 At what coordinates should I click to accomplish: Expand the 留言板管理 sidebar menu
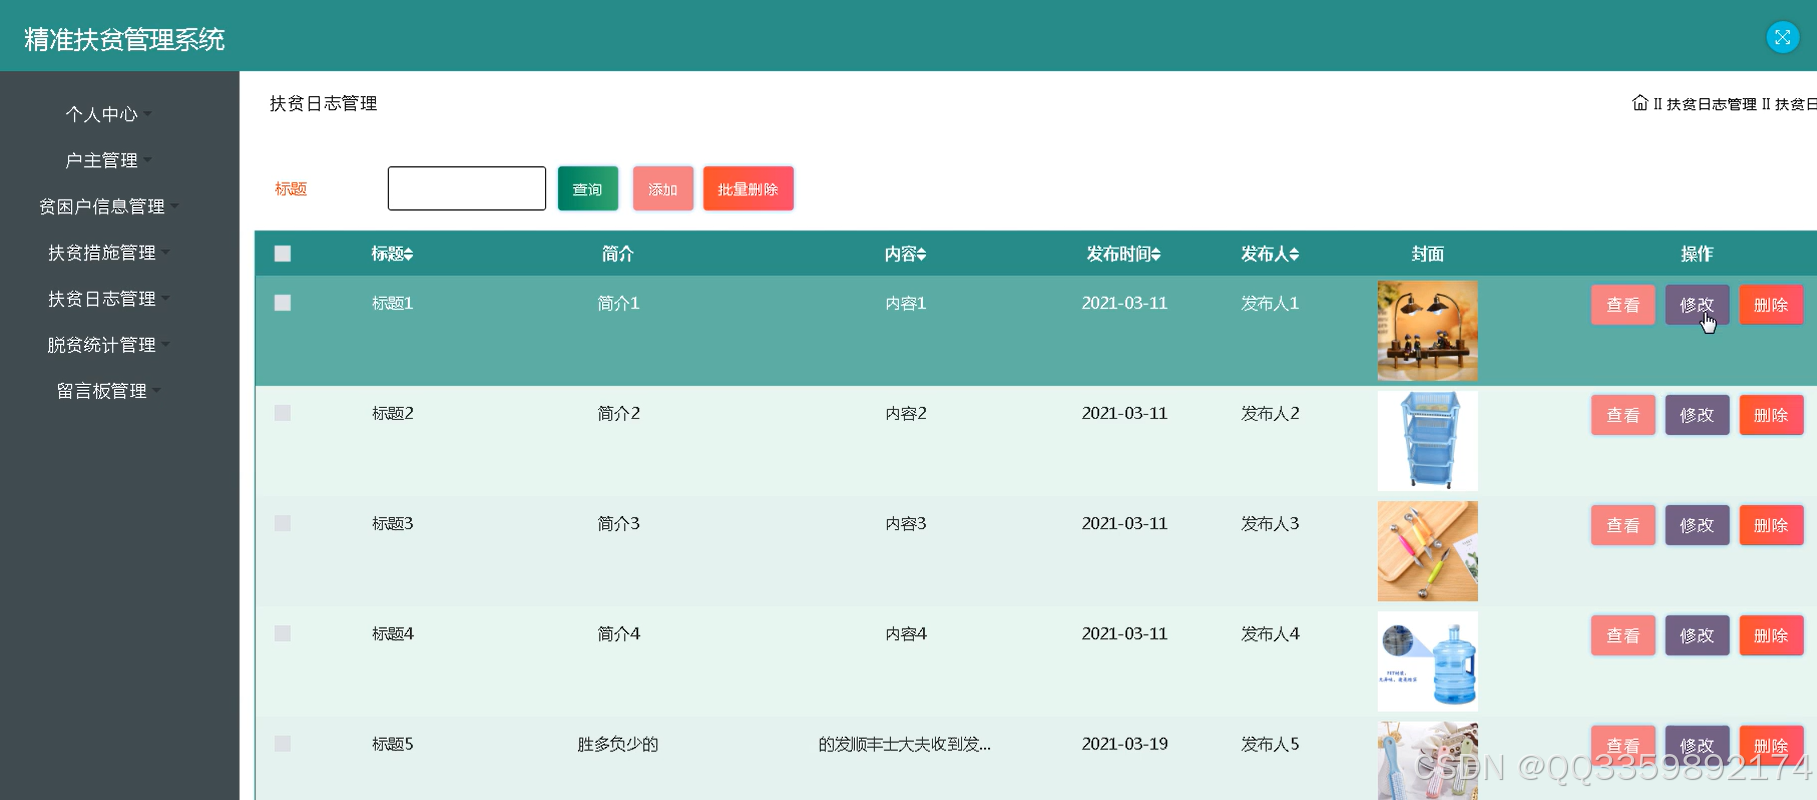[108, 390]
